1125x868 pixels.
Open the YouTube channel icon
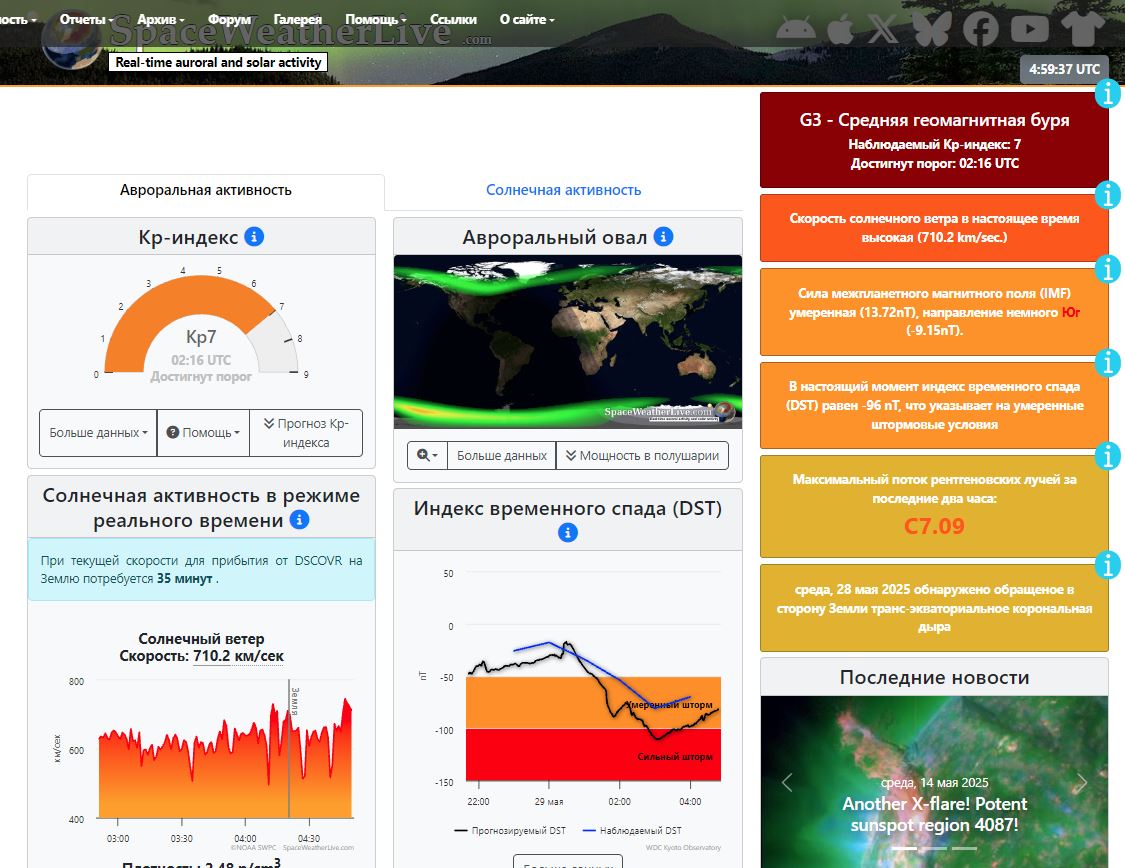point(1030,29)
